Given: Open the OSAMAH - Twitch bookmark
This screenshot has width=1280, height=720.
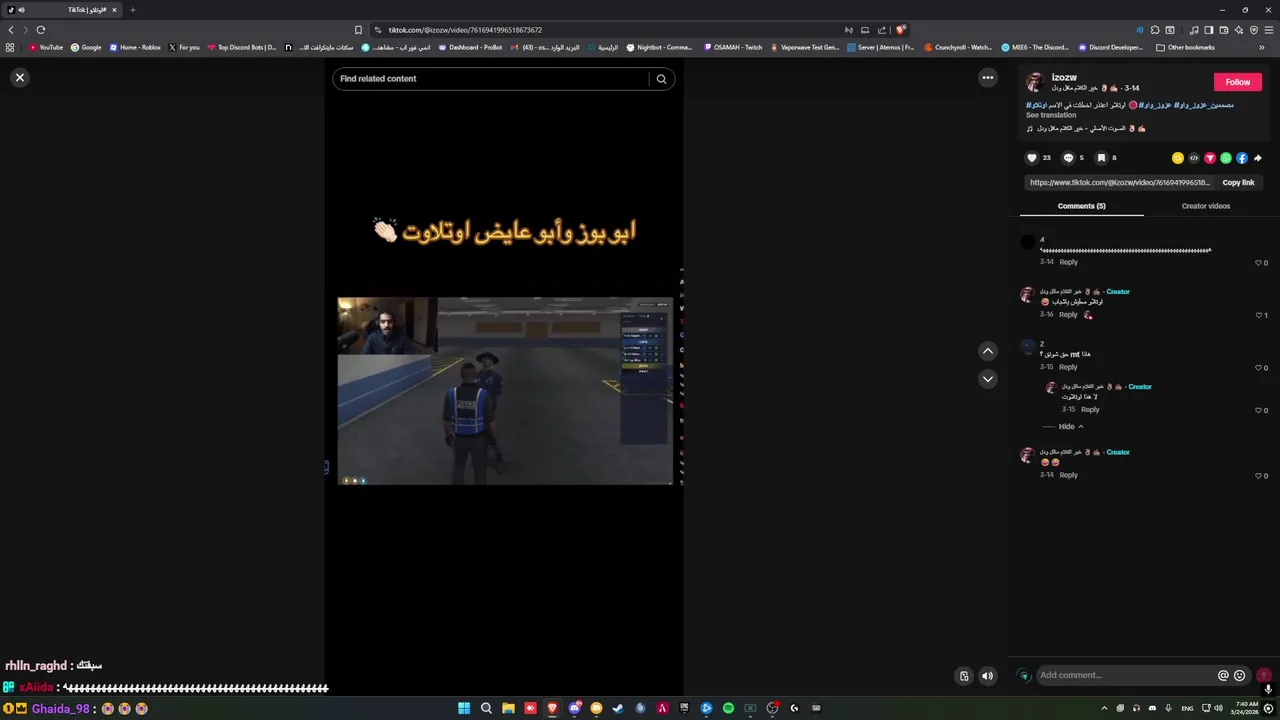Looking at the screenshot, I should [733, 47].
